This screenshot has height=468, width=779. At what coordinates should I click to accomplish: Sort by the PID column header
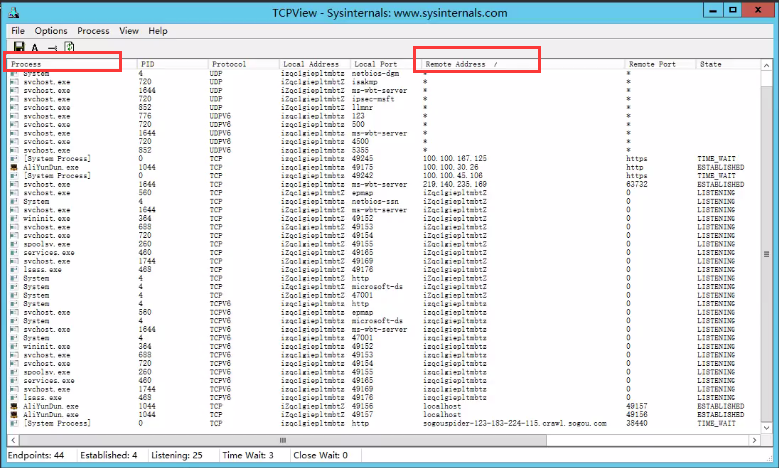(170, 64)
